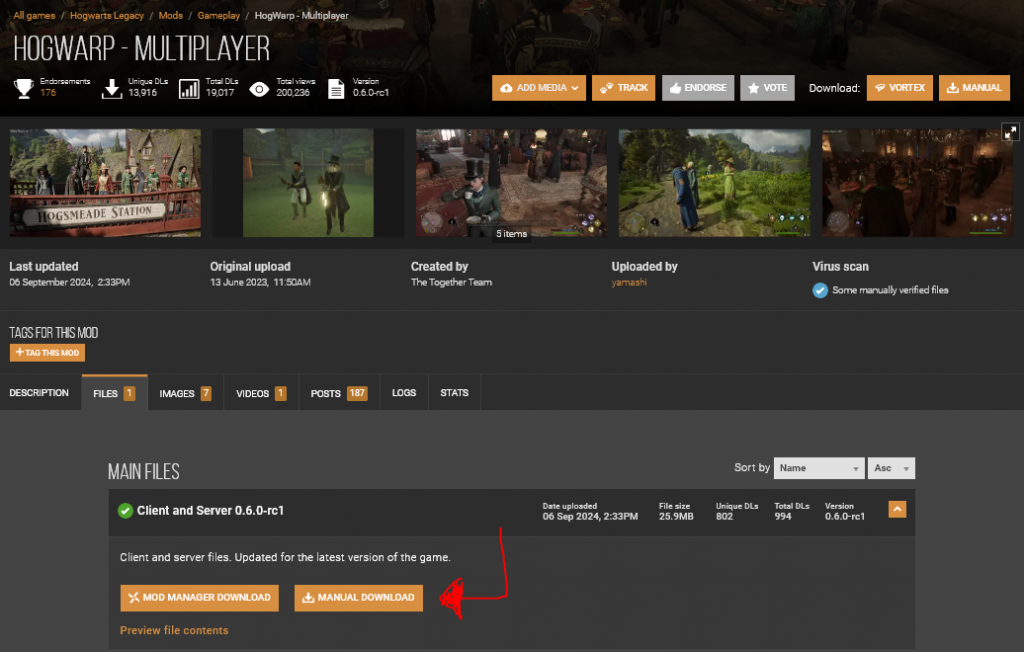Click the Unique DLs download icon
This screenshot has width=1024, height=652.
coord(112,88)
